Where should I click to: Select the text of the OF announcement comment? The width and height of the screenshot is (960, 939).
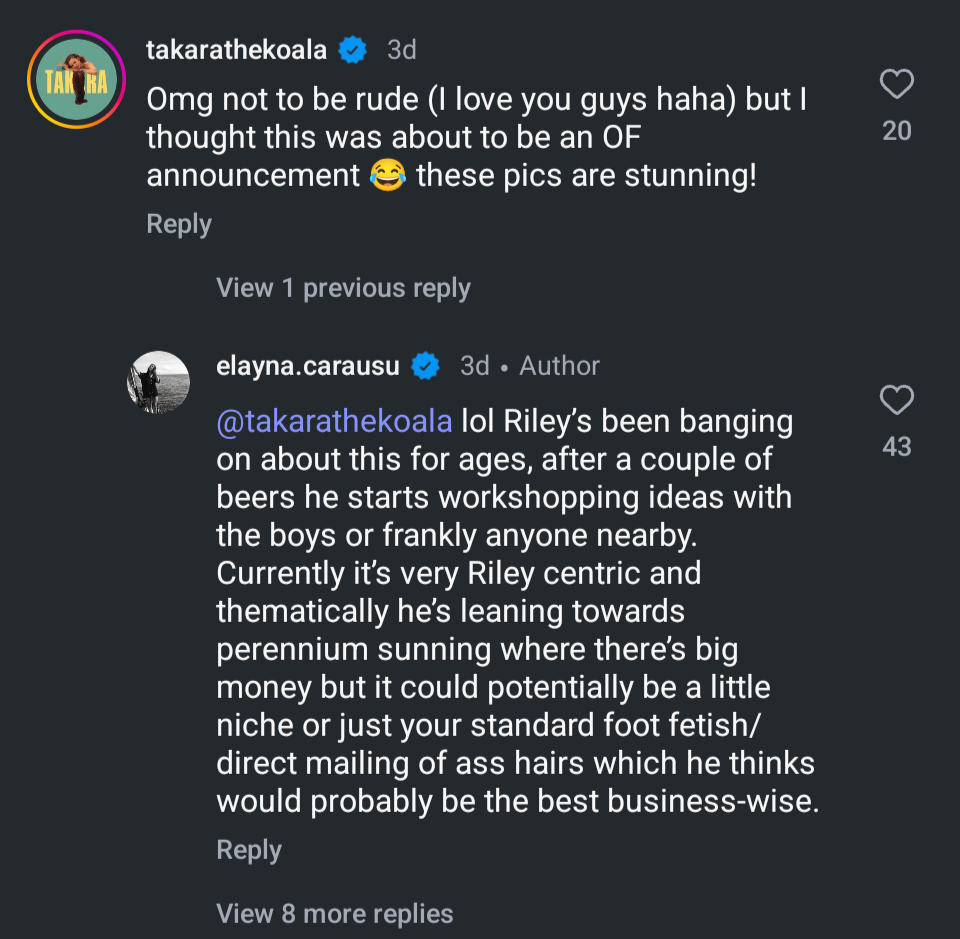pyautogui.click(x=450, y=138)
